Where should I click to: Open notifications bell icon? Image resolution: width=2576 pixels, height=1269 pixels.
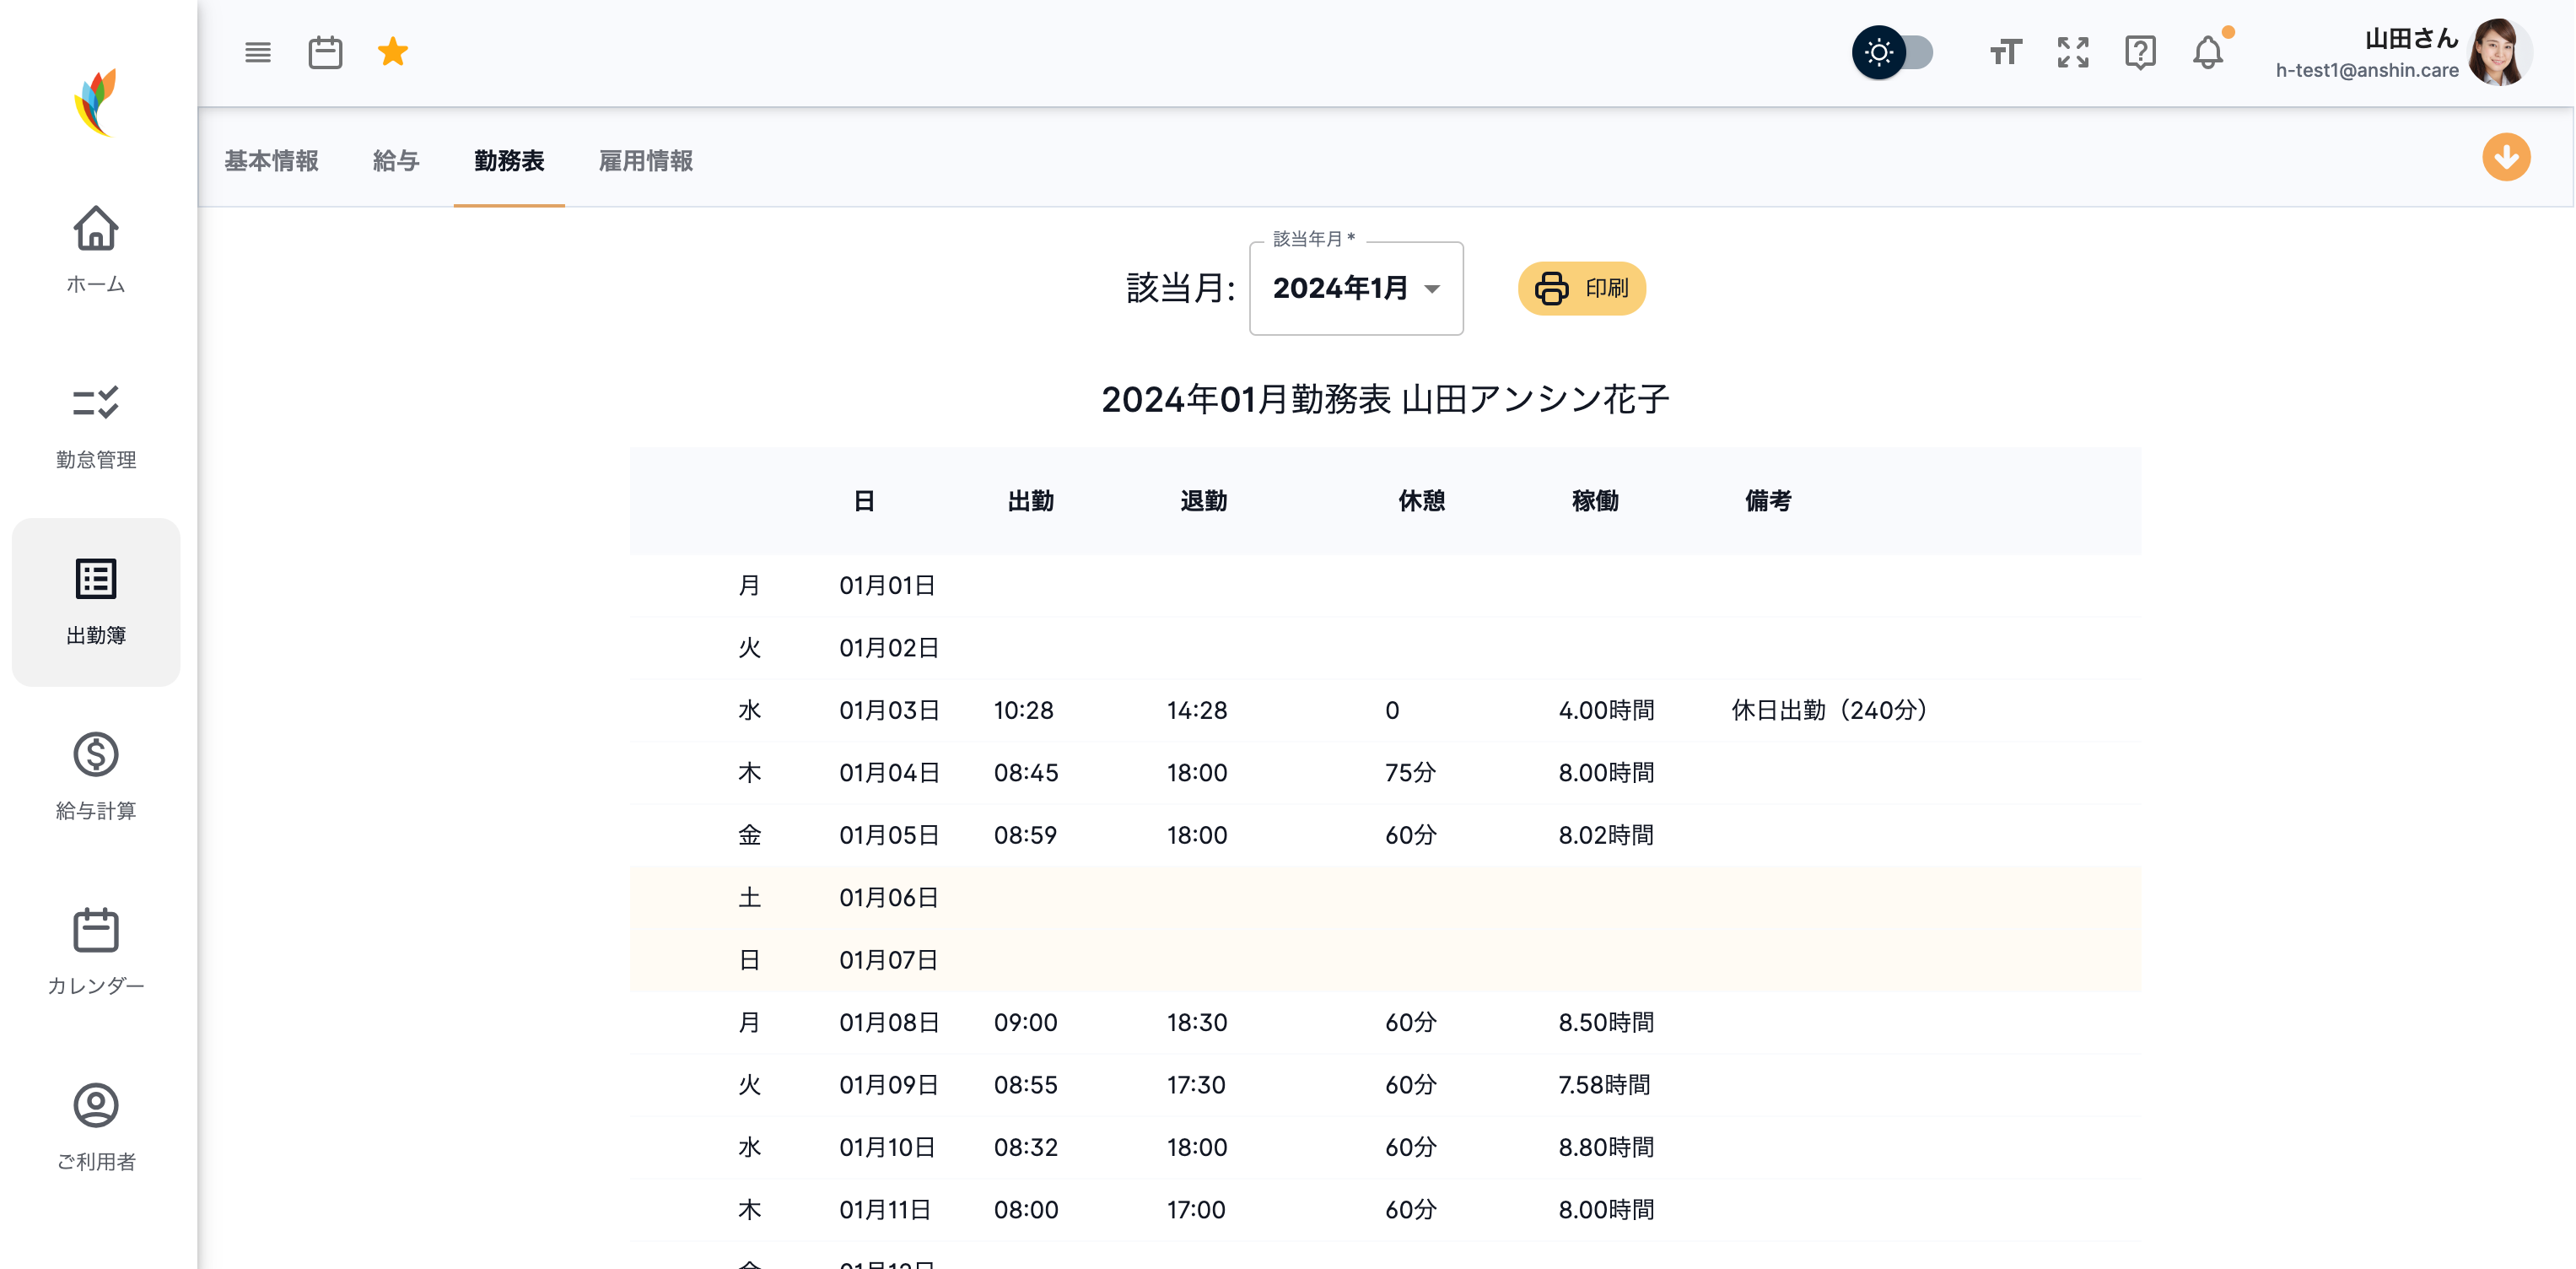pos(2208,52)
